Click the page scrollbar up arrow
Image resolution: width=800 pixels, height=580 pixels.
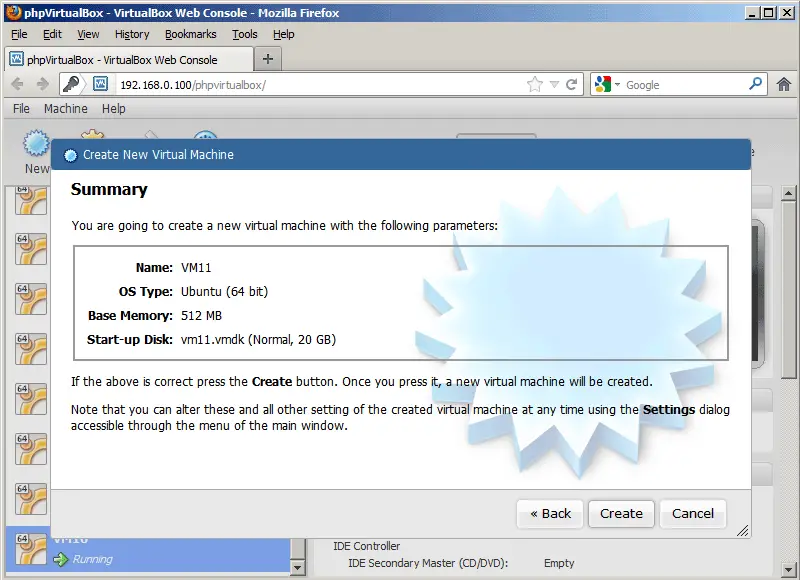tap(788, 193)
